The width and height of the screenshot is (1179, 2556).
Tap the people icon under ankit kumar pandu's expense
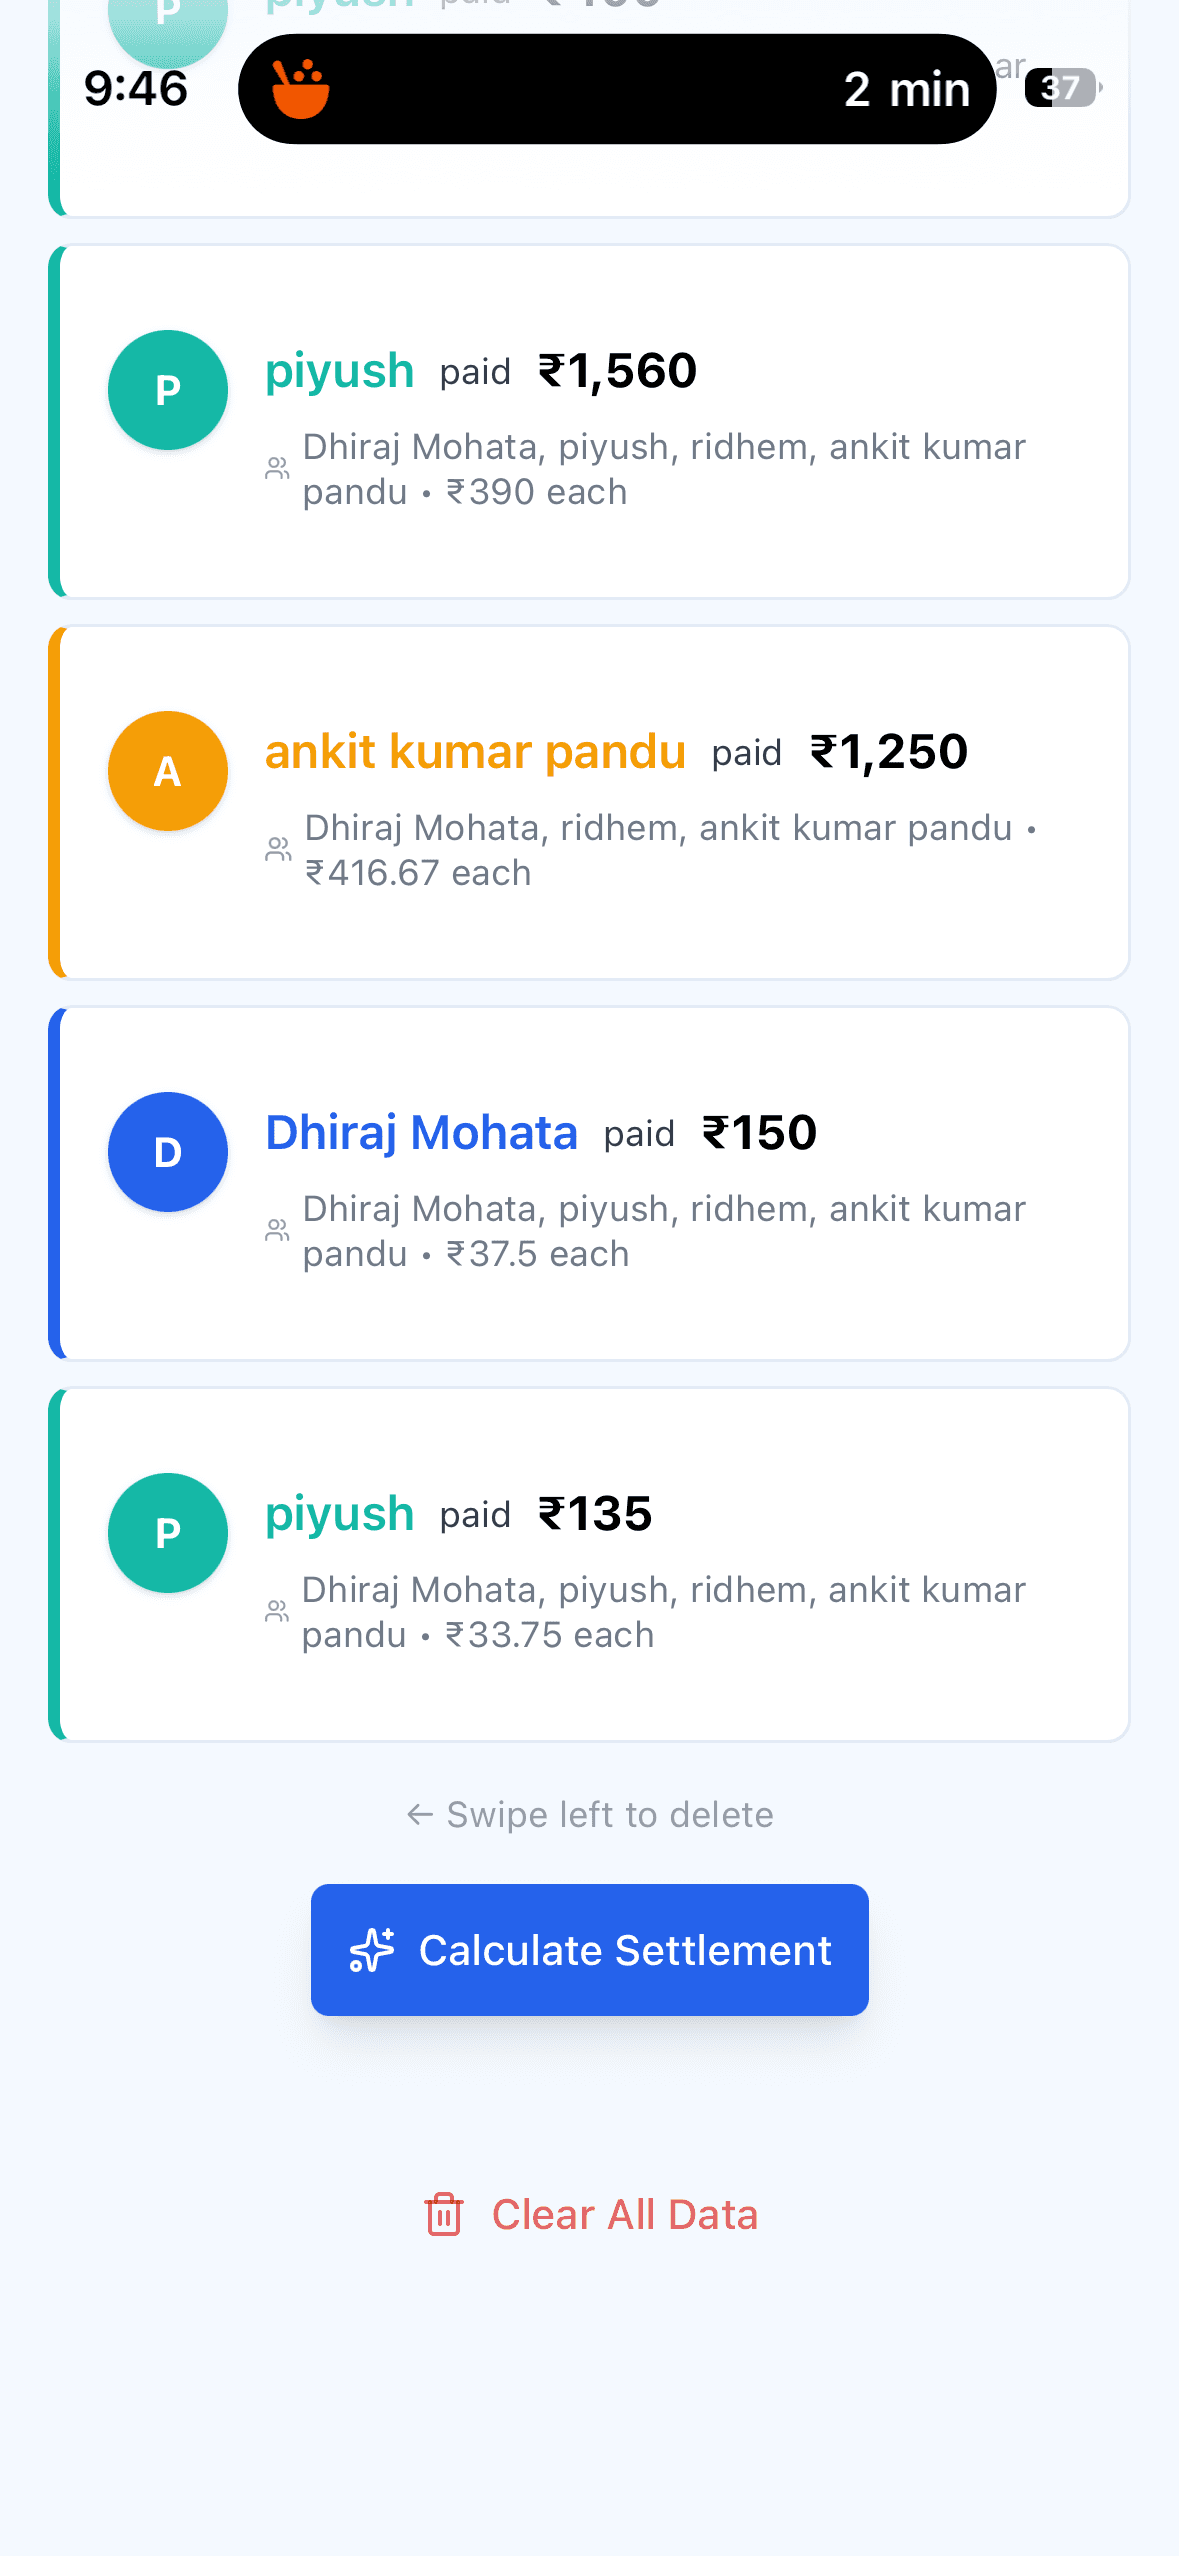pos(277,849)
